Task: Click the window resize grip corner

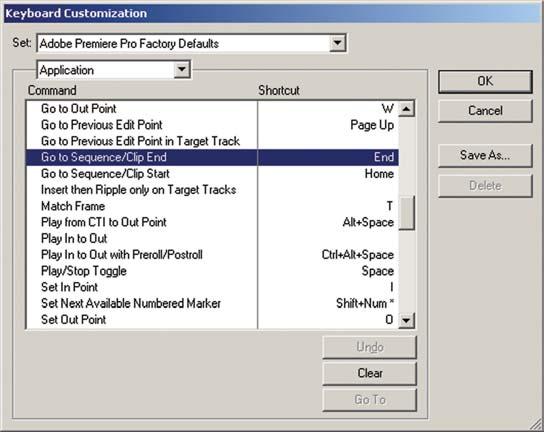Action: [x=536, y=424]
